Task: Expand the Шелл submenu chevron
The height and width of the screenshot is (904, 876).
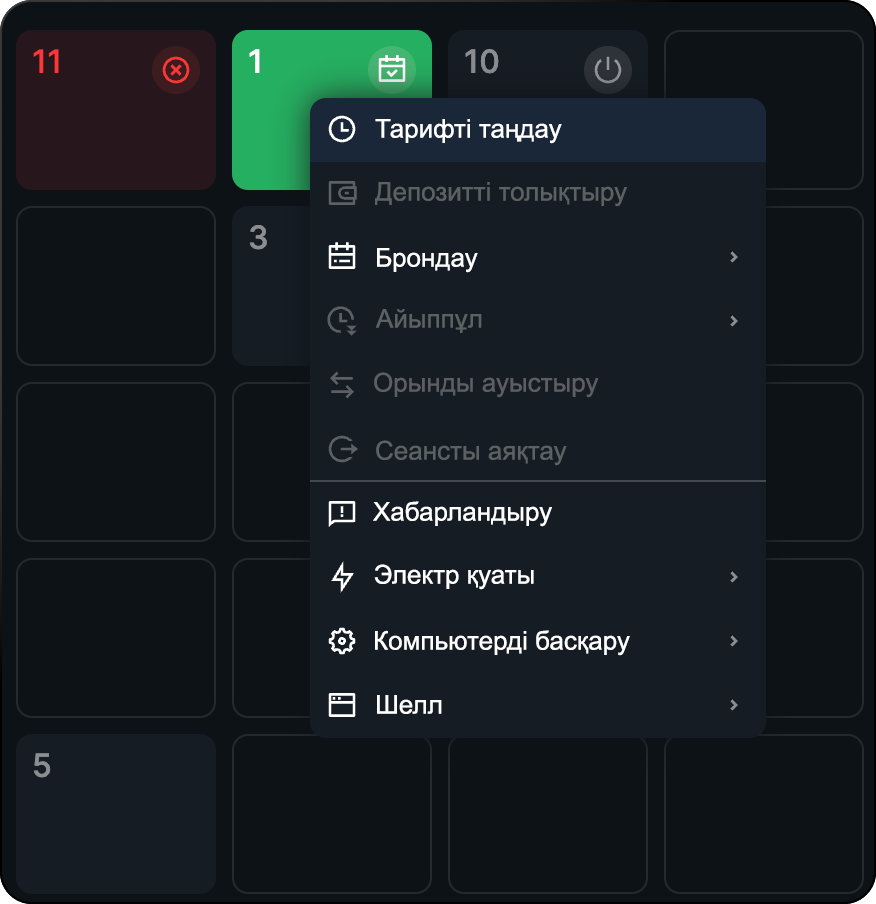Action: point(734,705)
